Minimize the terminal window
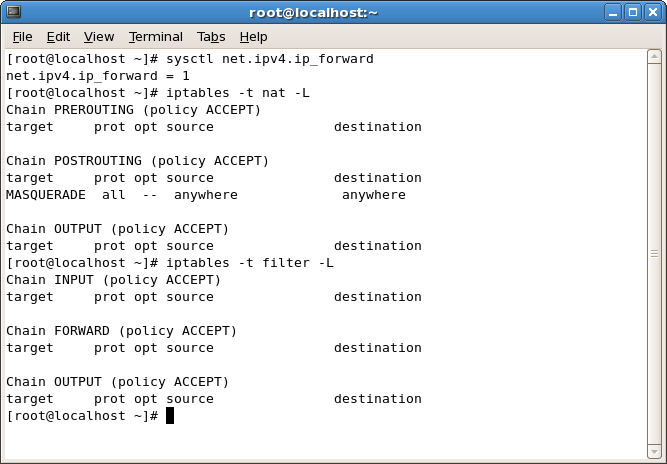 pyautogui.click(x=613, y=12)
